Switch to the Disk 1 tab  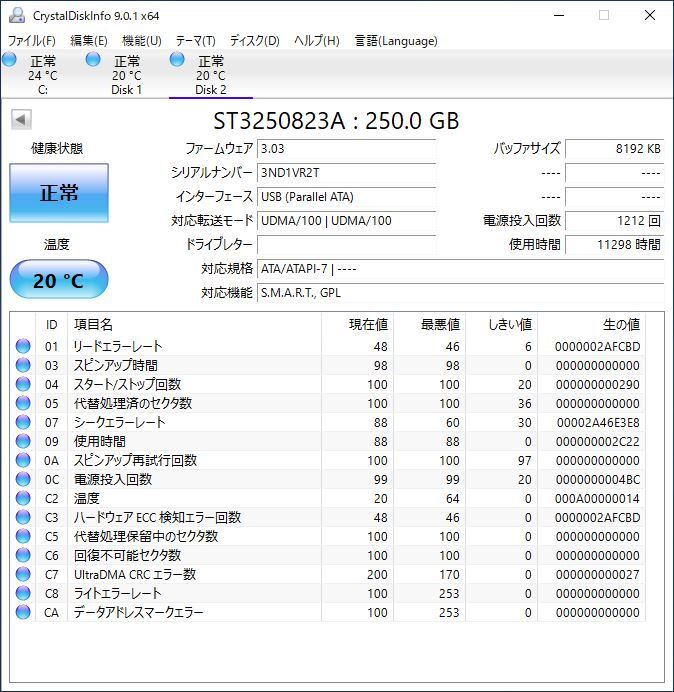coord(127,75)
